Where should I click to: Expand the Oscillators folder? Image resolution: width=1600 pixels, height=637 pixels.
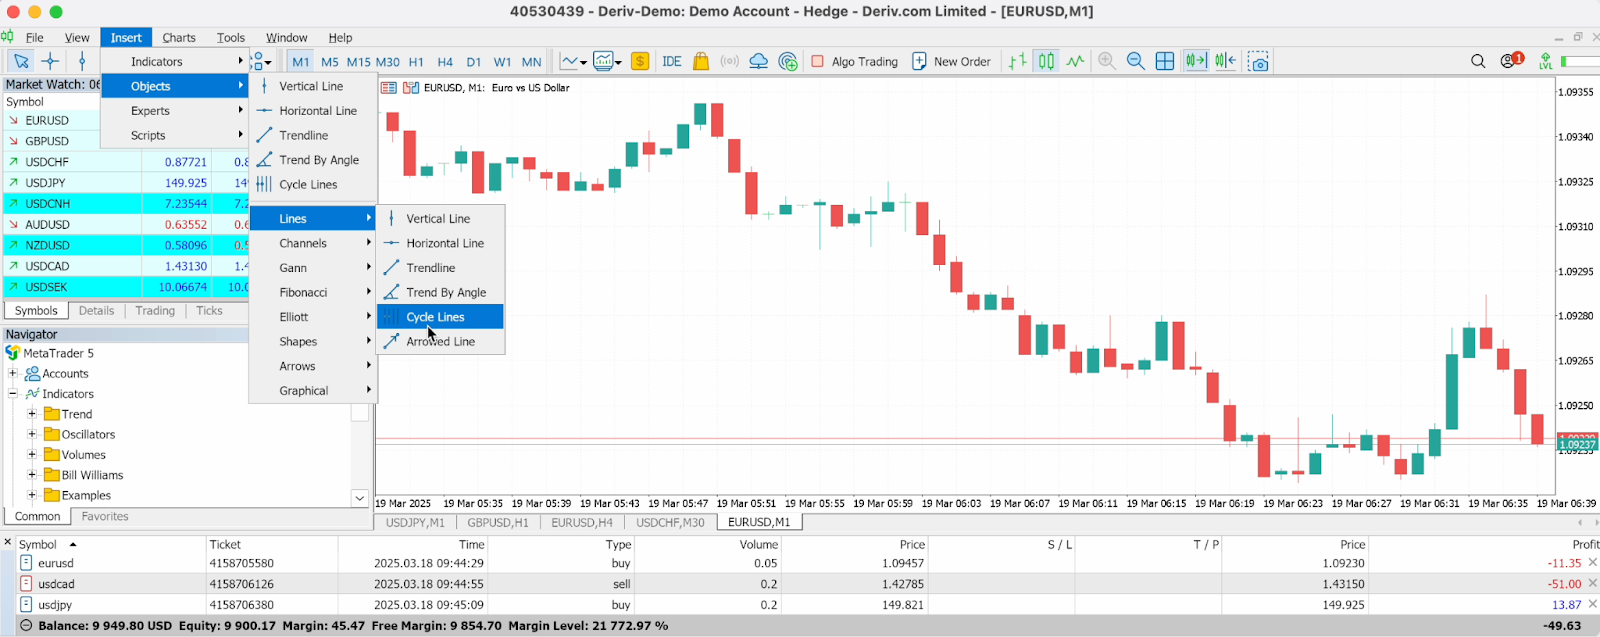tap(32, 434)
